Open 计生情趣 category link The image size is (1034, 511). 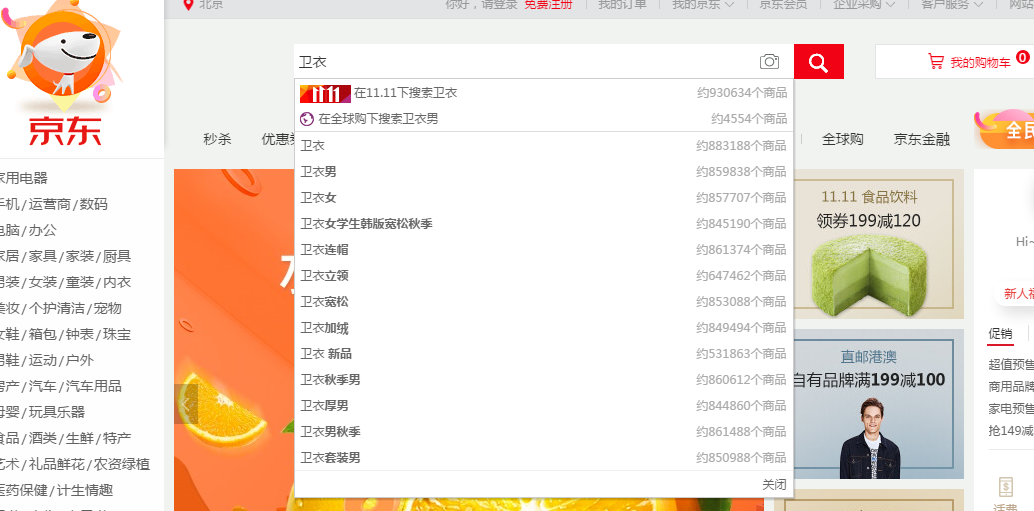click(84, 490)
